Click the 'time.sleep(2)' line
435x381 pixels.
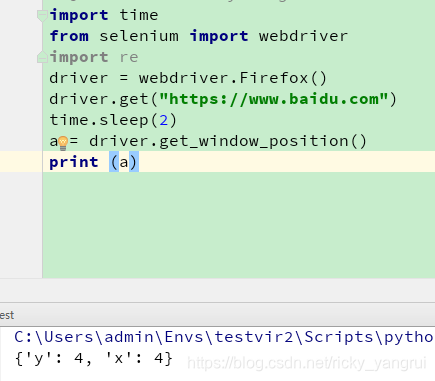pyautogui.click(x=113, y=120)
